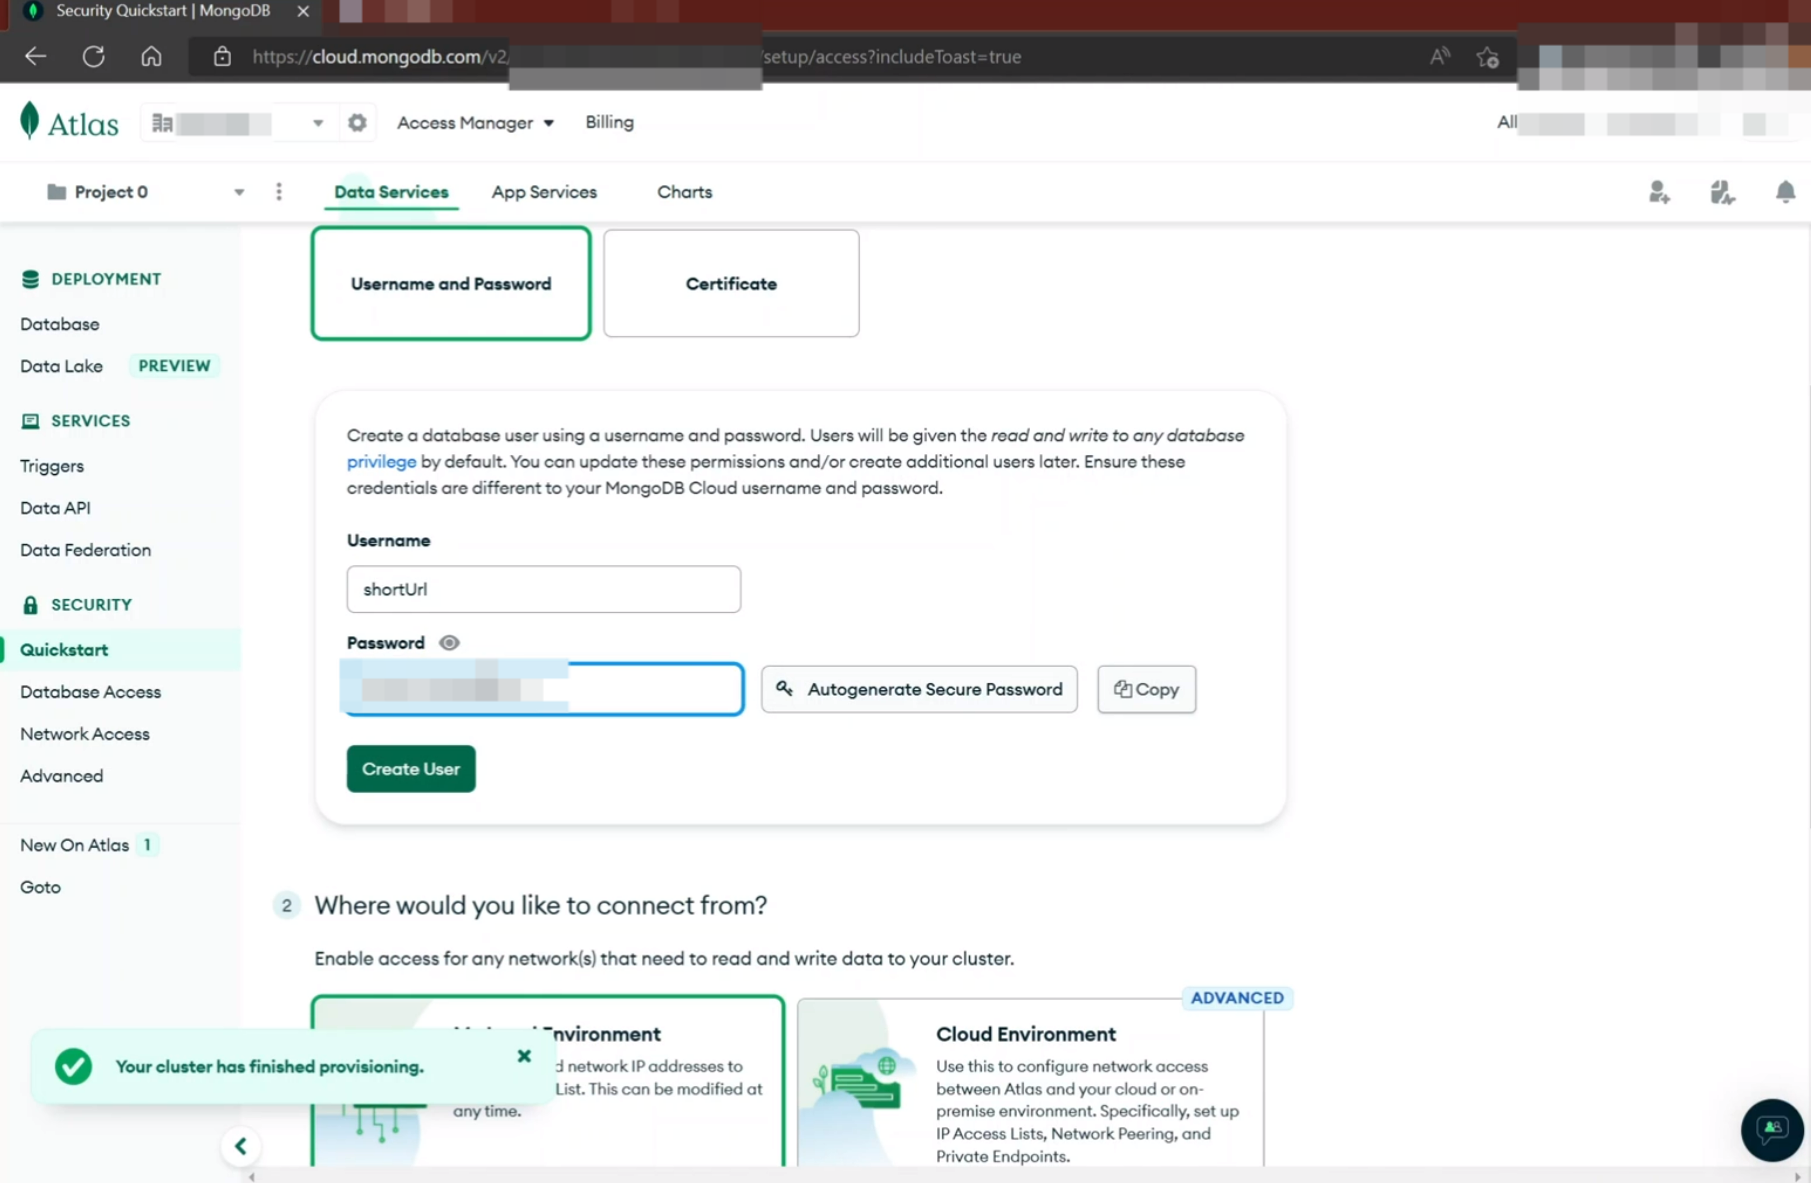
Task: Toggle password visibility eye icon
Action: (x=449, y=643)
